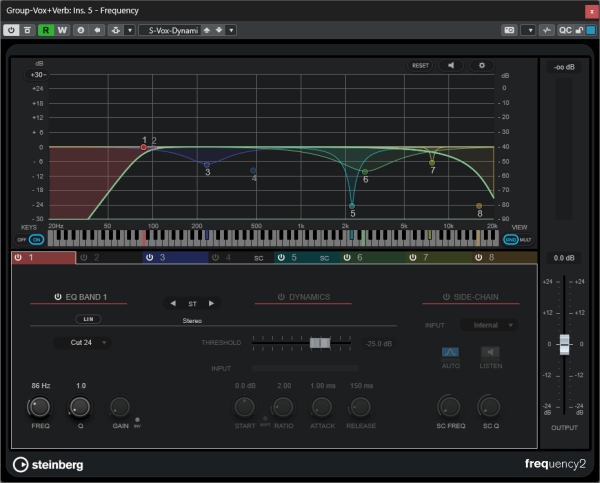Switch to band 3 tab
The height and width of the screenshot is (483, 600).
click(x=176, y=258)
